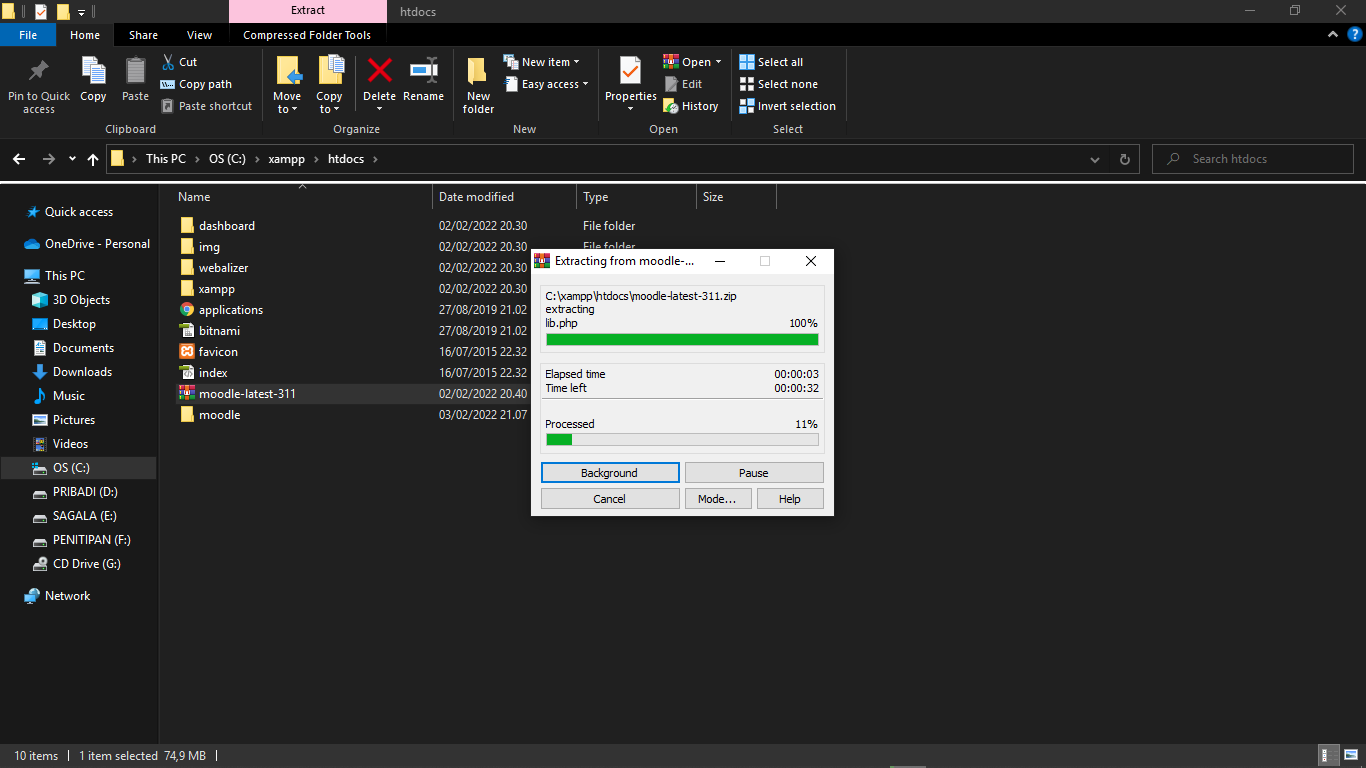Screen dimensions: 1366x768
Task: Select moodle-latest-311 archive file
Action: 247,394
